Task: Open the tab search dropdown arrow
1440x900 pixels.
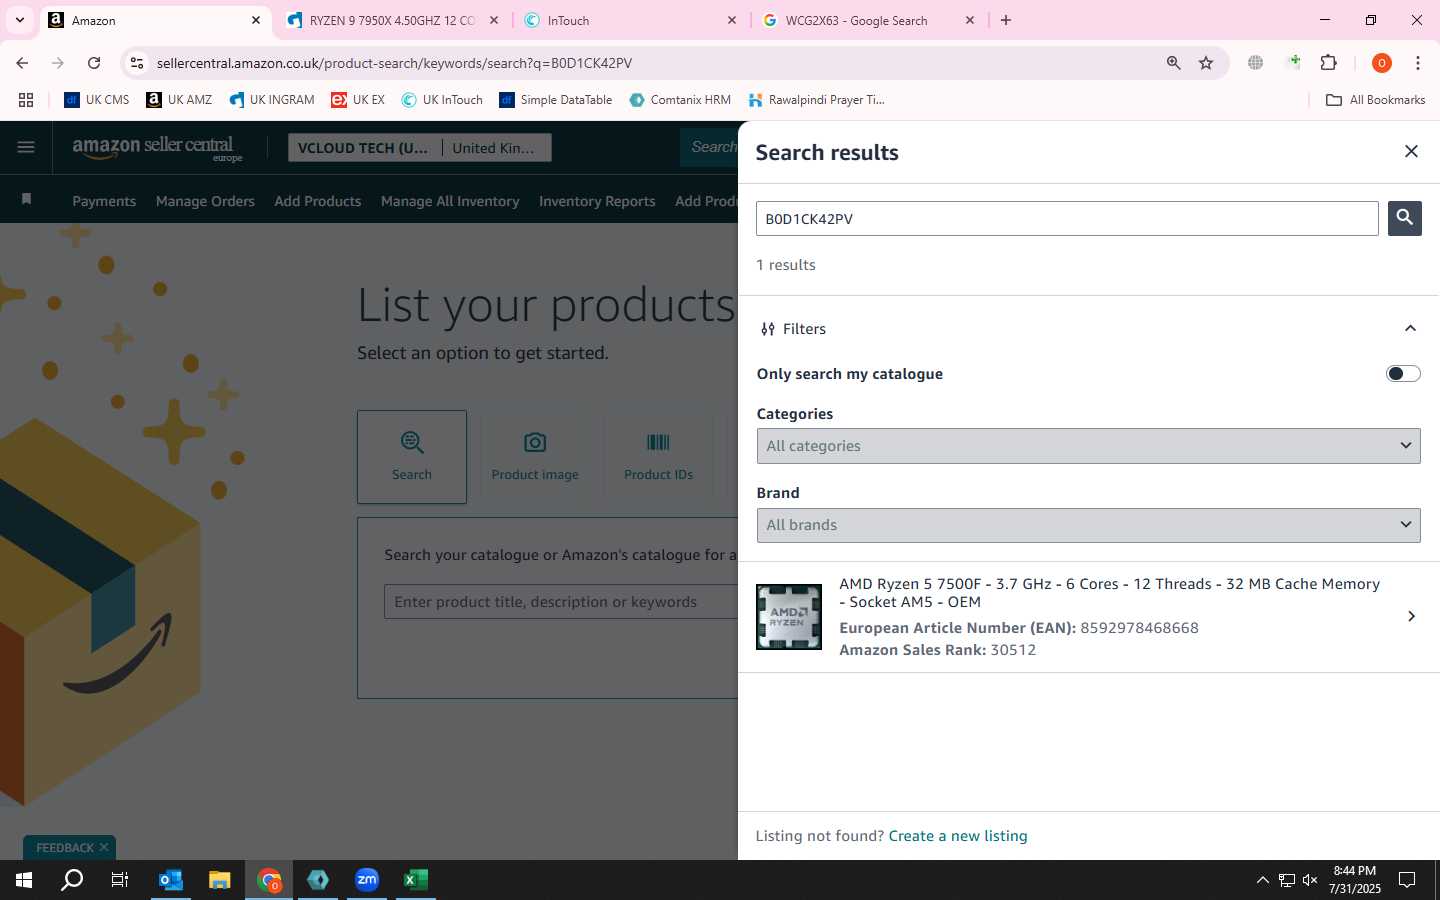Action: coord(19,20)
